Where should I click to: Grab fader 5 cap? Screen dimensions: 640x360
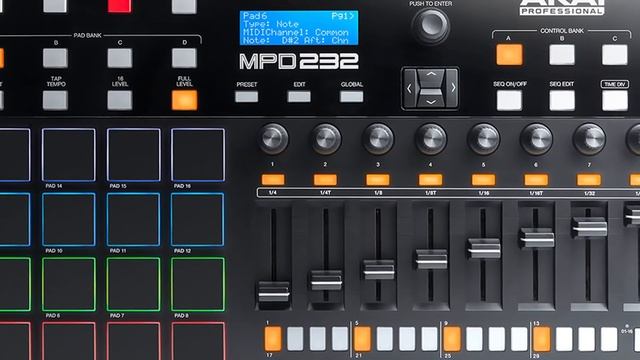coord(484,248)
